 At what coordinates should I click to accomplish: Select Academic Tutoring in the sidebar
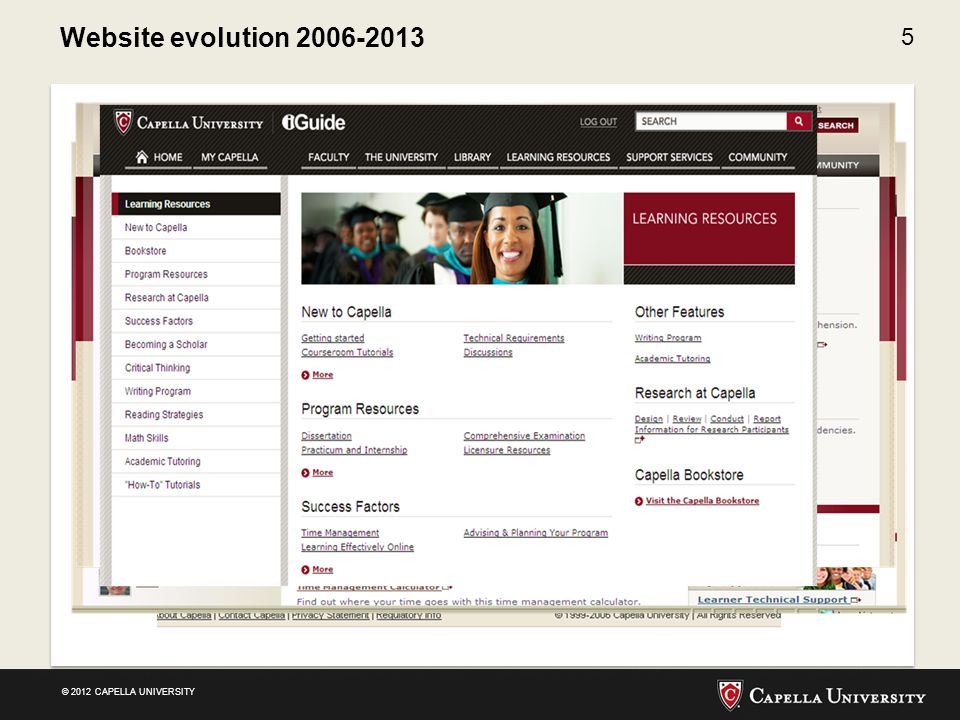(196, 461)
